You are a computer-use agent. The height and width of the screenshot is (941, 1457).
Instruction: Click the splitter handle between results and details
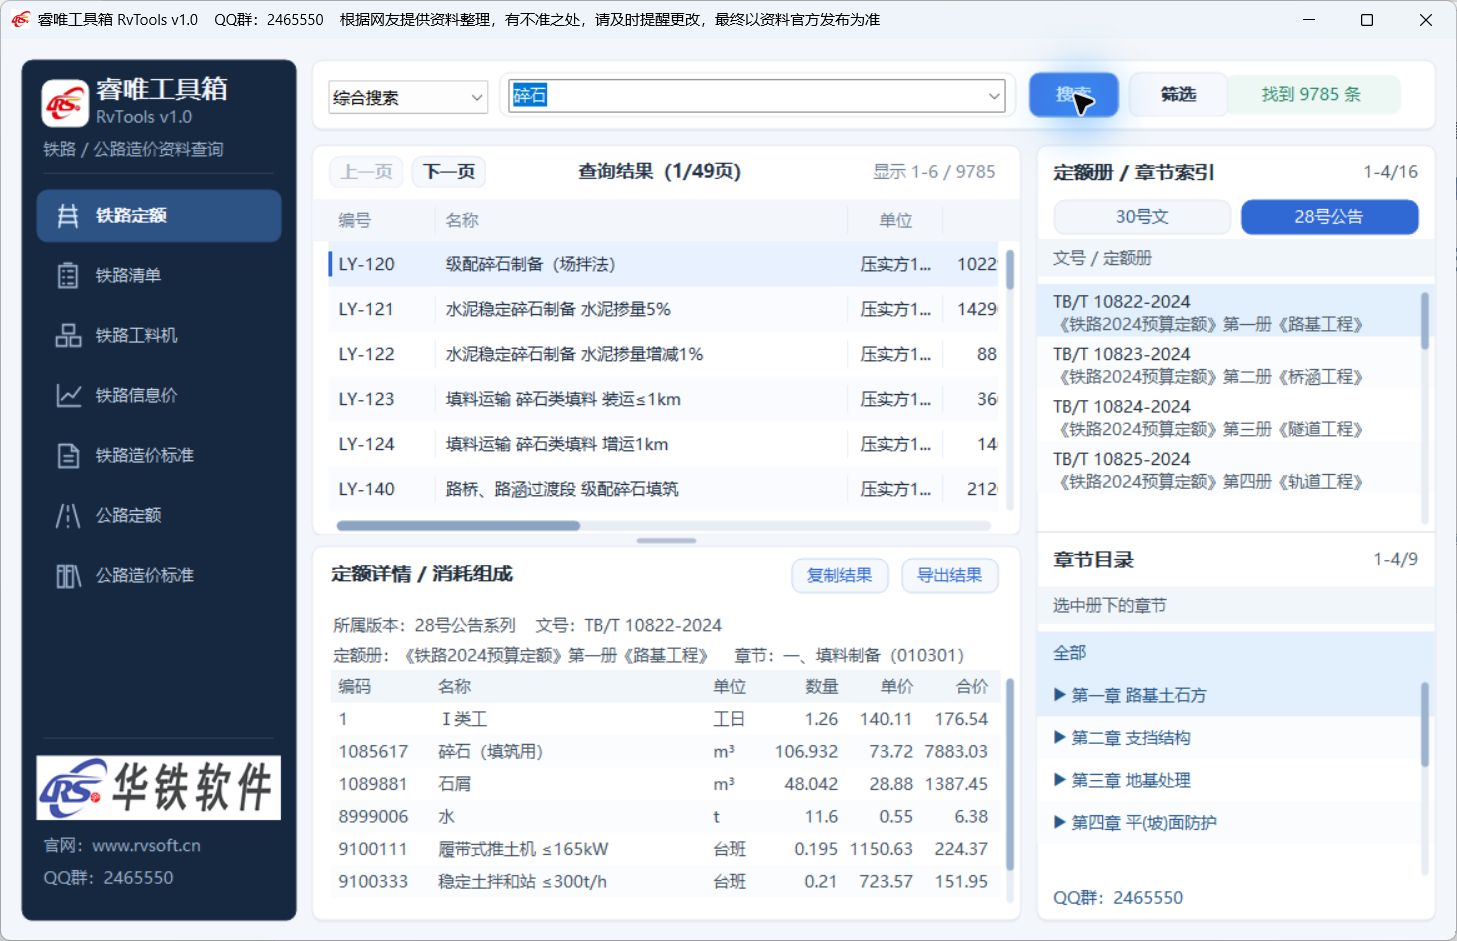[x=666, y=540]
